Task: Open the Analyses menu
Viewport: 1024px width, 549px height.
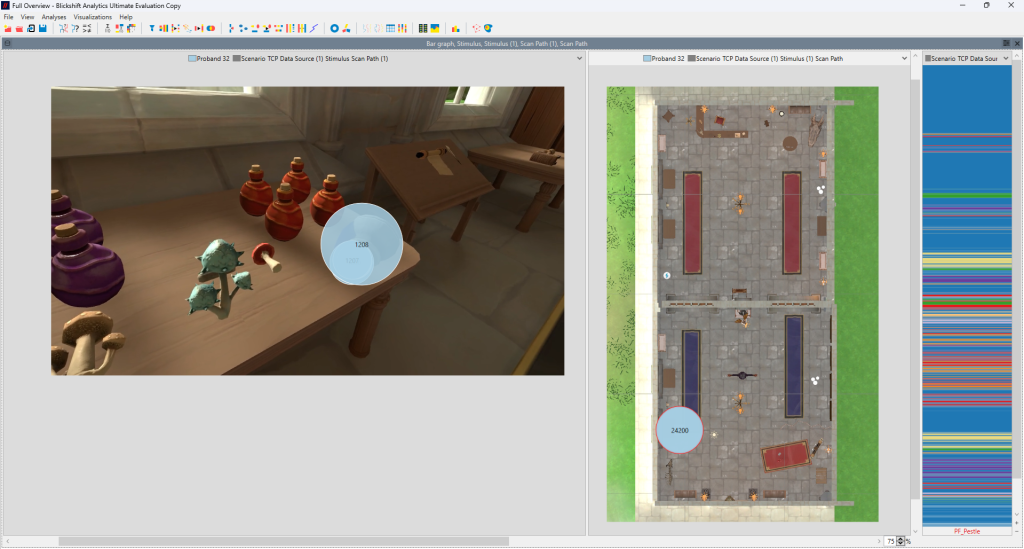Action: [54, 17]
